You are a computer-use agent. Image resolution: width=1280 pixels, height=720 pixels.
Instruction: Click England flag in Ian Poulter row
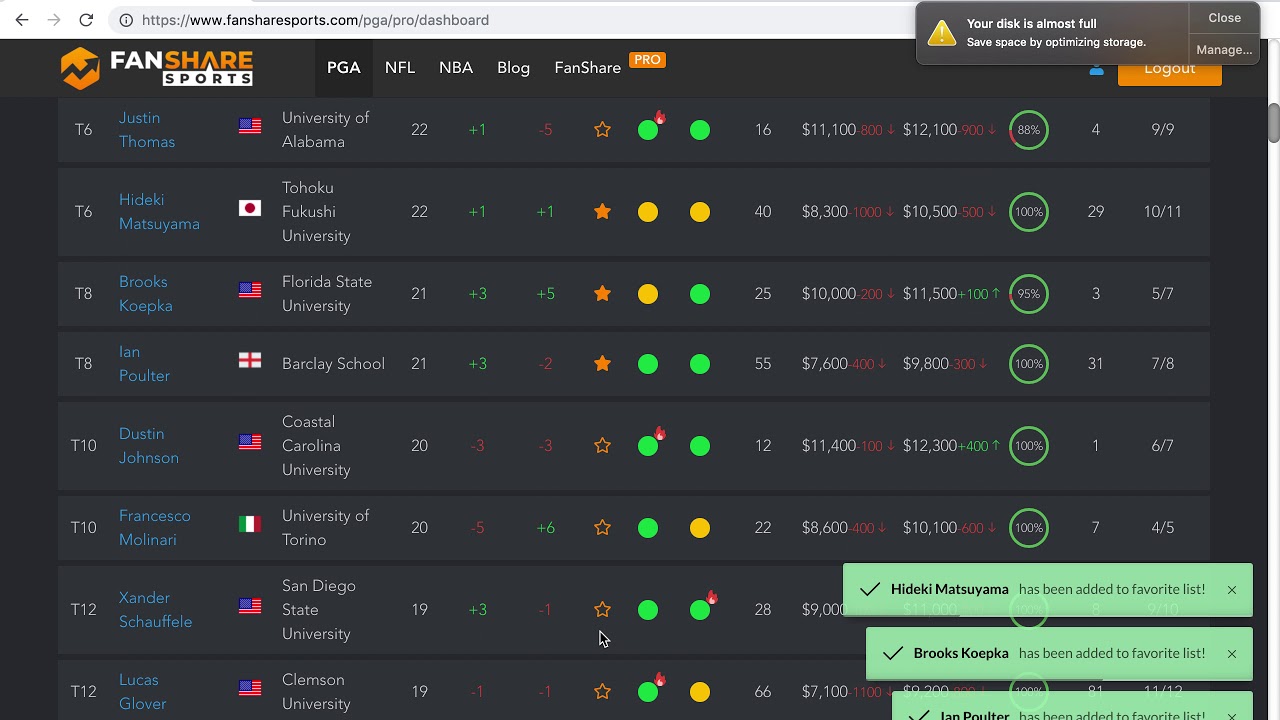tap(250, 360)
